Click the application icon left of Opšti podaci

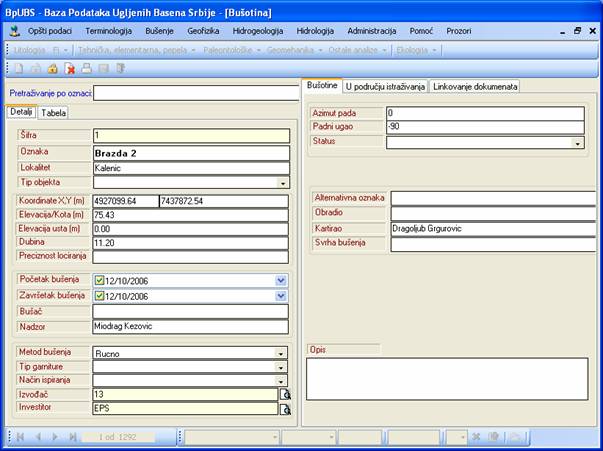[x=14, y=31]
